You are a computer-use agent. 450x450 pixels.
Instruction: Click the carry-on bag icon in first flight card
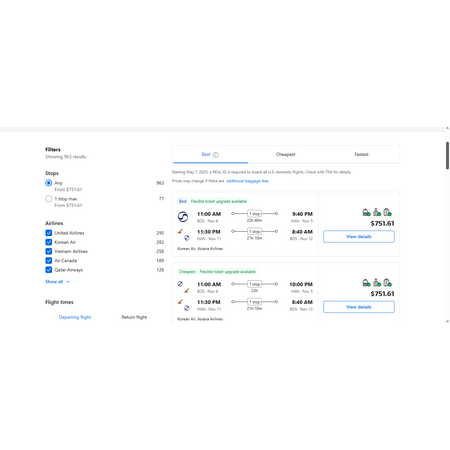(377, 212)
